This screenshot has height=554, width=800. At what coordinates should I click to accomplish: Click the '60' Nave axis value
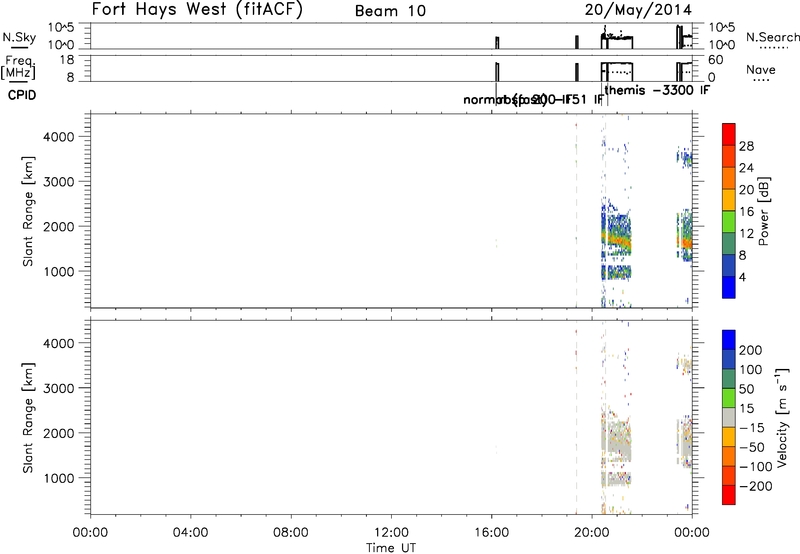coord(716,60)
